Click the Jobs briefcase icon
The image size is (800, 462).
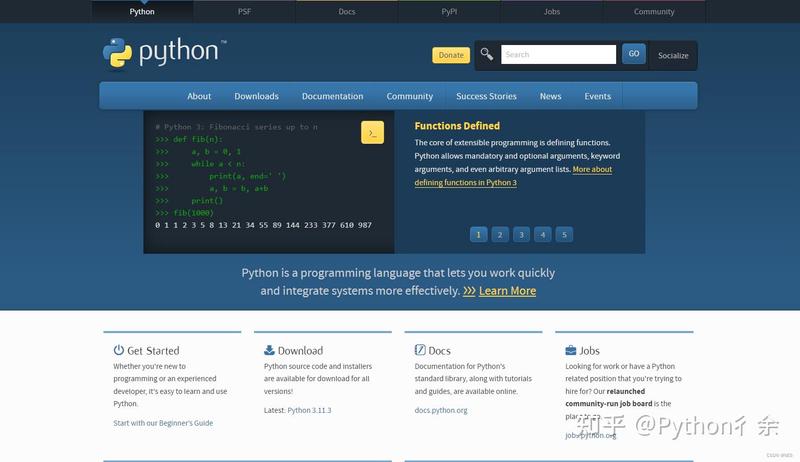[x=571, y=350]
